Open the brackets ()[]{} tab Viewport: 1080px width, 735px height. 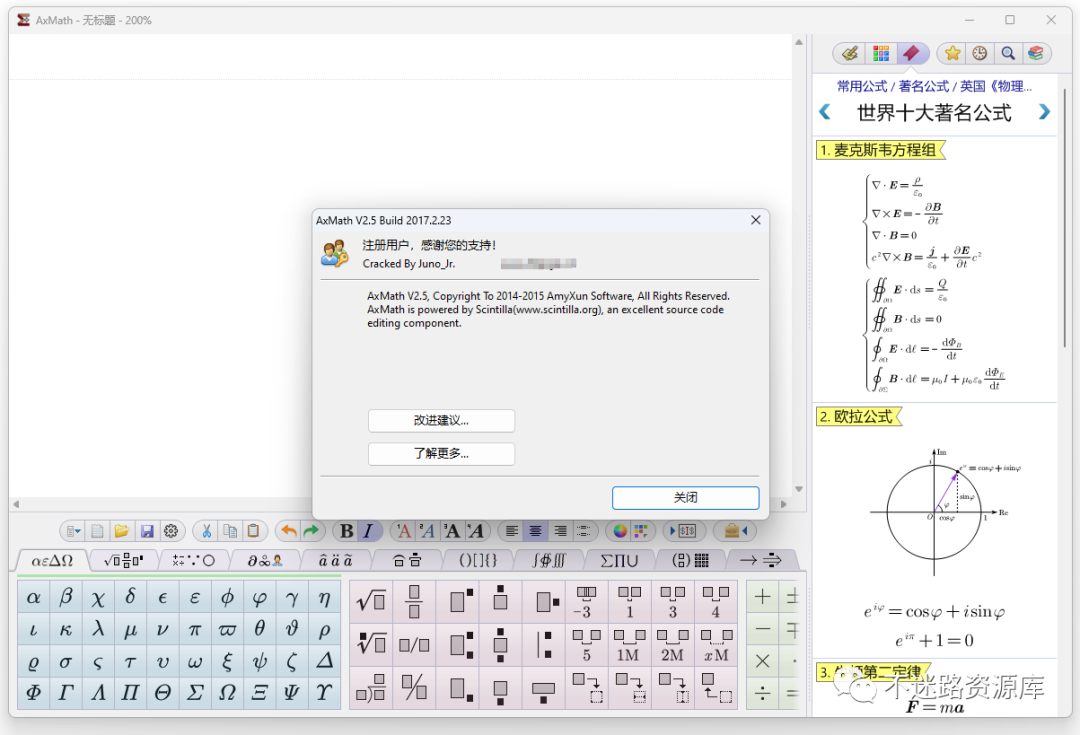(x=477, y=560)
